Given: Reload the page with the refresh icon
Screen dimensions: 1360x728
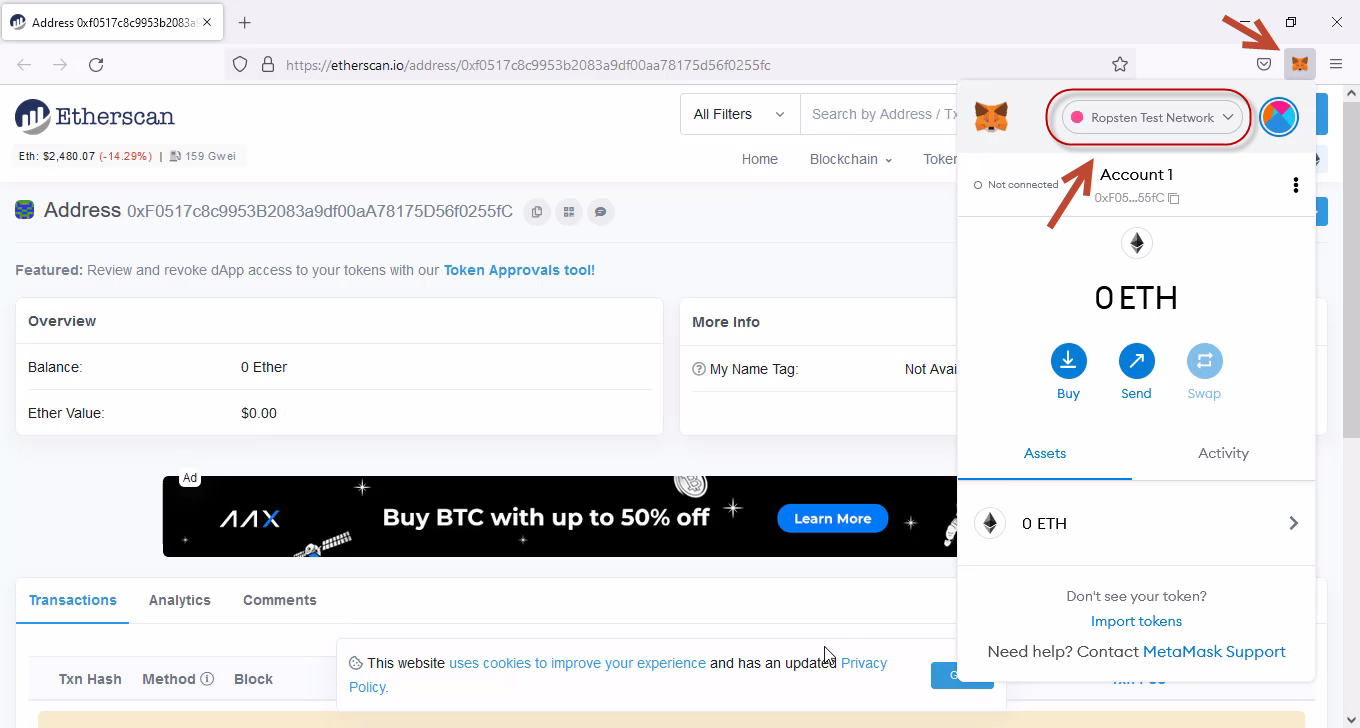Looking at the screenshot, I should [x=96, y=64].
